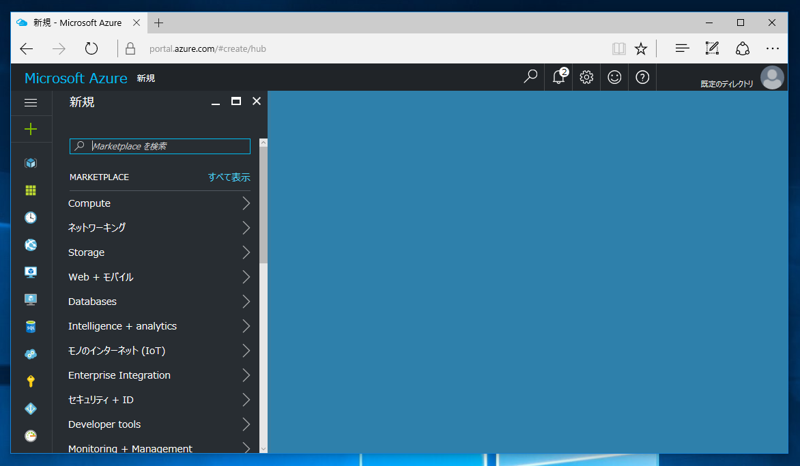Open Cloud services (classic) icon

tap(31, 354)
